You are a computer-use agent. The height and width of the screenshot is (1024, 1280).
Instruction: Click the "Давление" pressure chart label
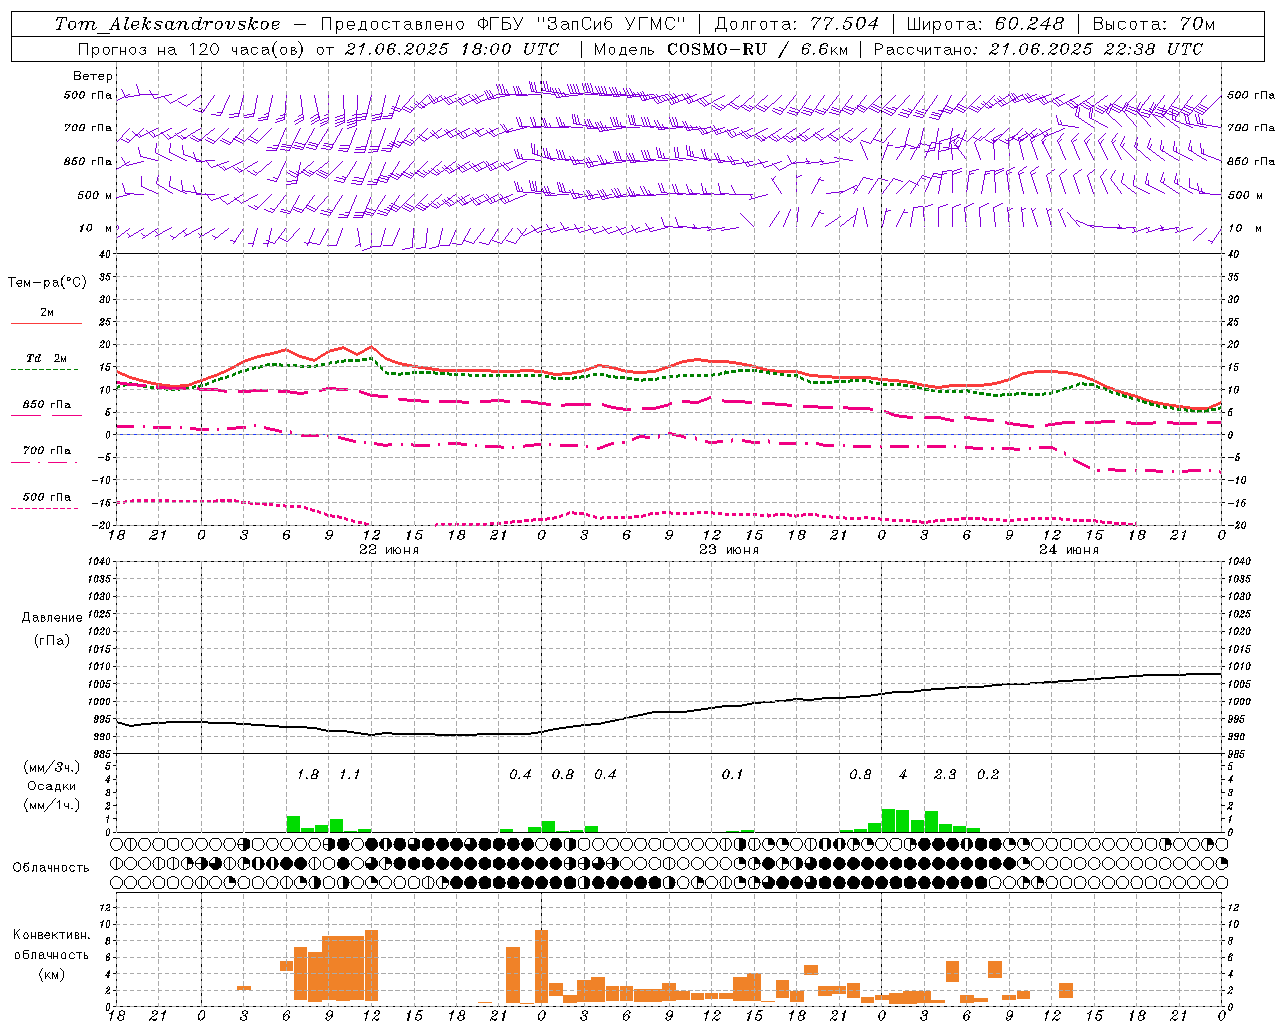point(52,618)
